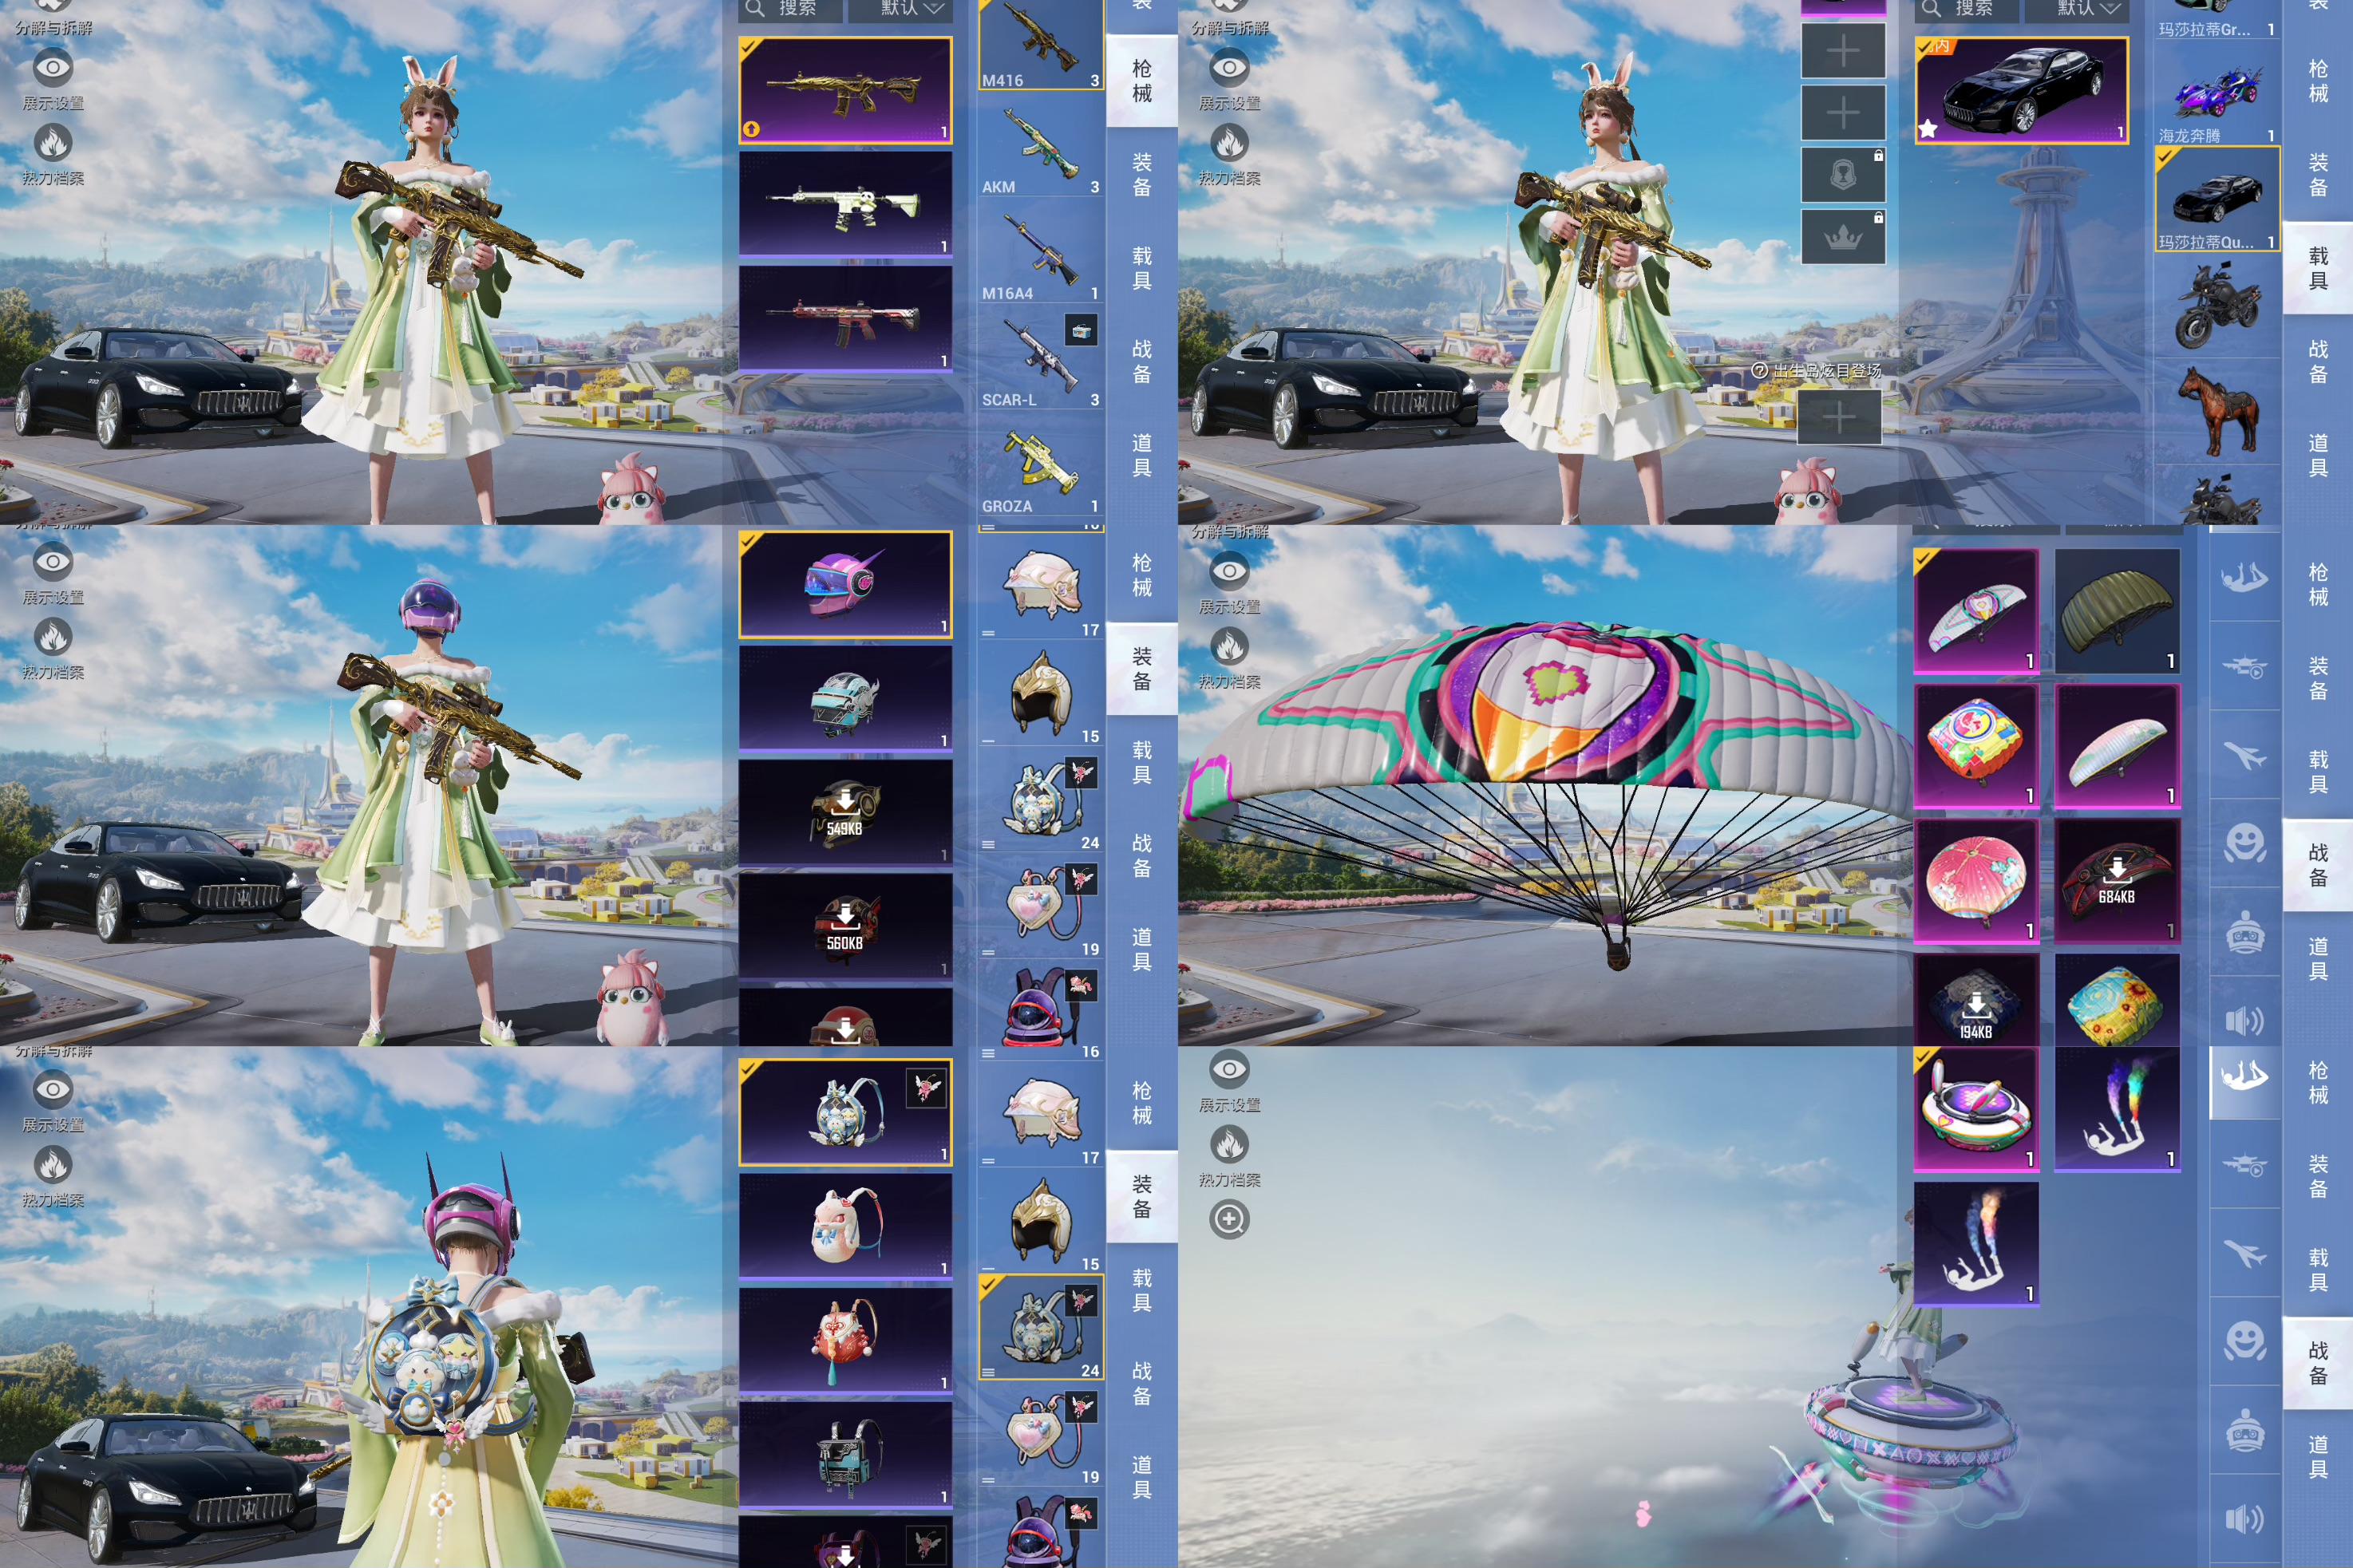
Task: Select the rainbow smoke skydive trail
Action: [2116, 1109]
